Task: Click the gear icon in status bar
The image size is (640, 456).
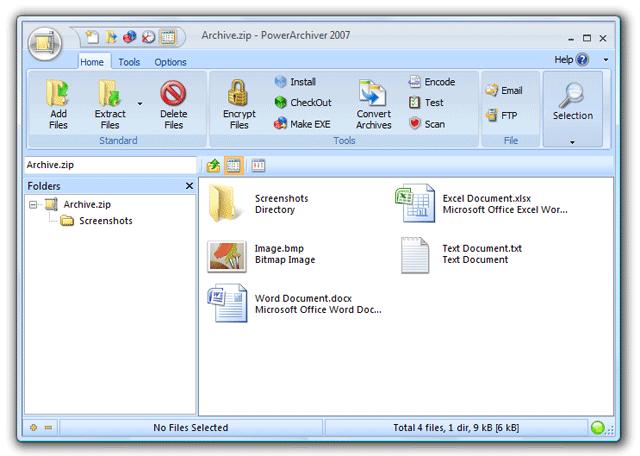Action: (x=33, y=427)
